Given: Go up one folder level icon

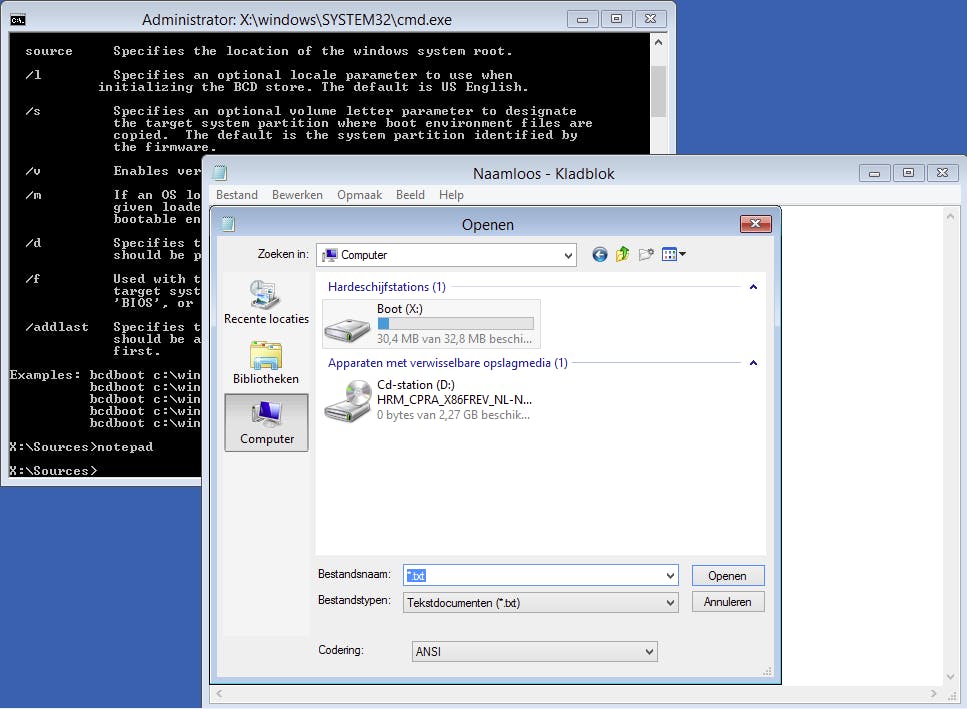Looking at the screenshot, I should coord(622,254).
